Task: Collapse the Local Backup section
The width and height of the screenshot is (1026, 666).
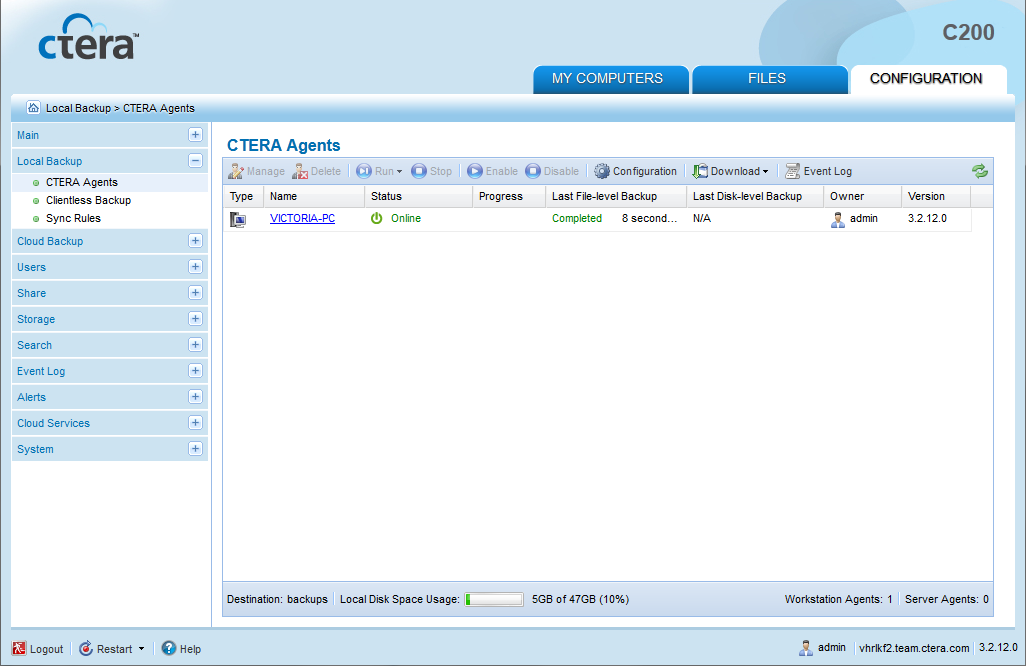Action: (x=195, y=161)
